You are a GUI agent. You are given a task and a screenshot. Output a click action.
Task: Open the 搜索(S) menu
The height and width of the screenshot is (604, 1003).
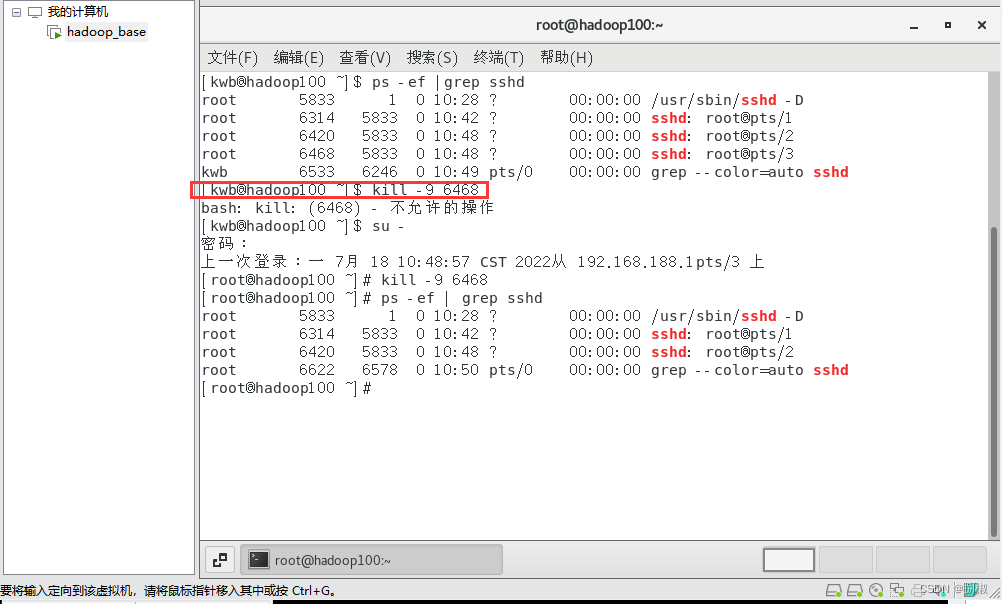pos(432,58)
